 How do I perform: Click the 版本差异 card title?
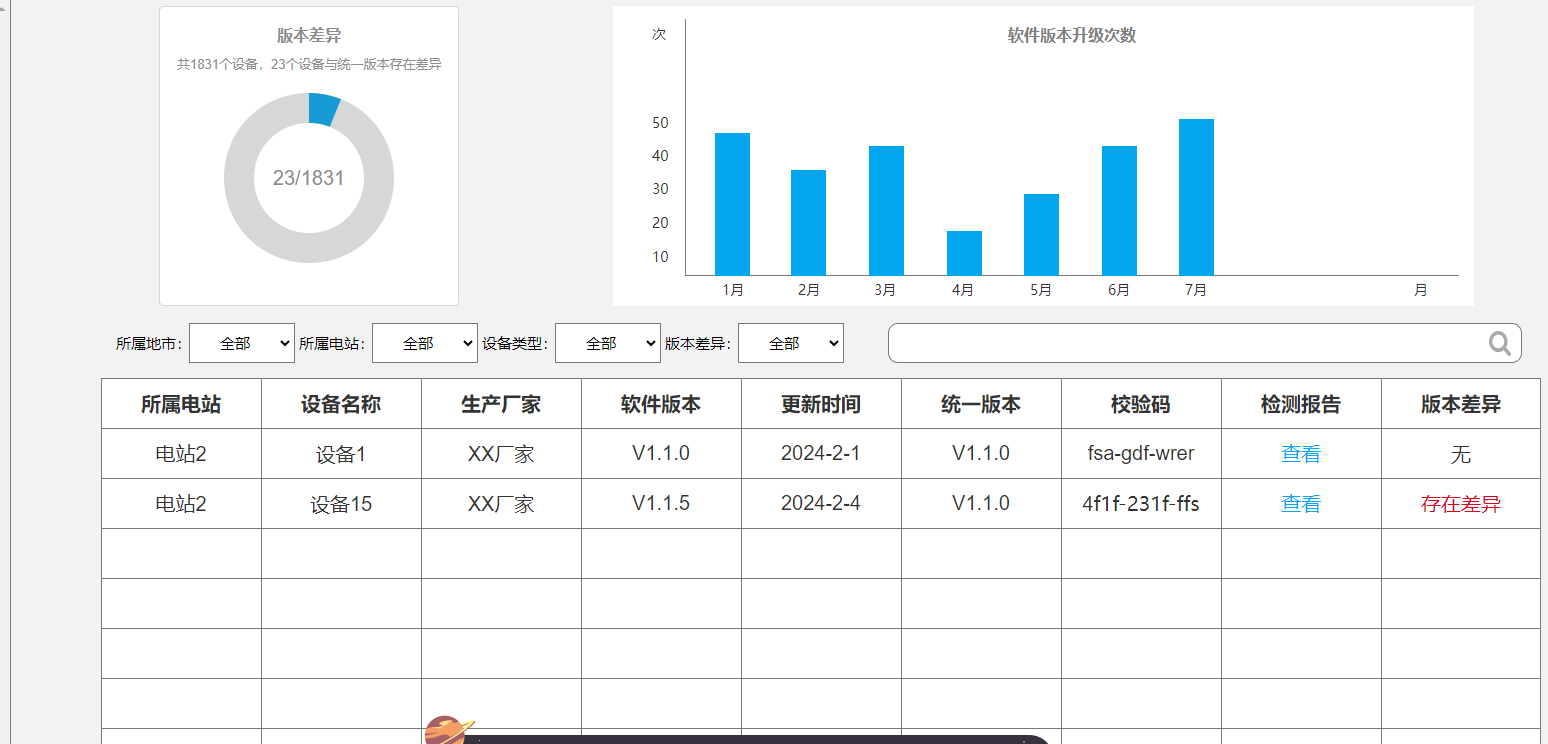pyautogui.click(x=309, y=36)
